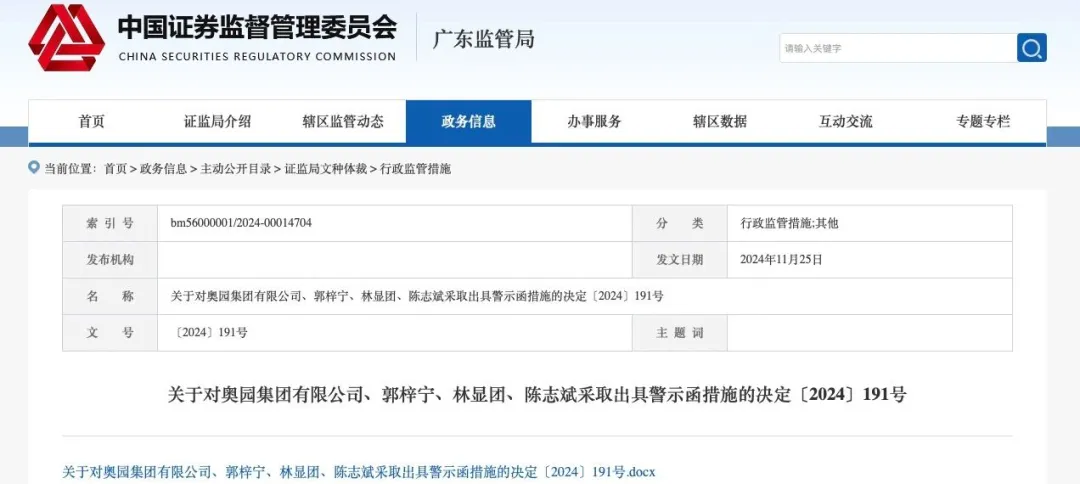
Task: Focus the keyword search input field
Action: pos(897,48)
